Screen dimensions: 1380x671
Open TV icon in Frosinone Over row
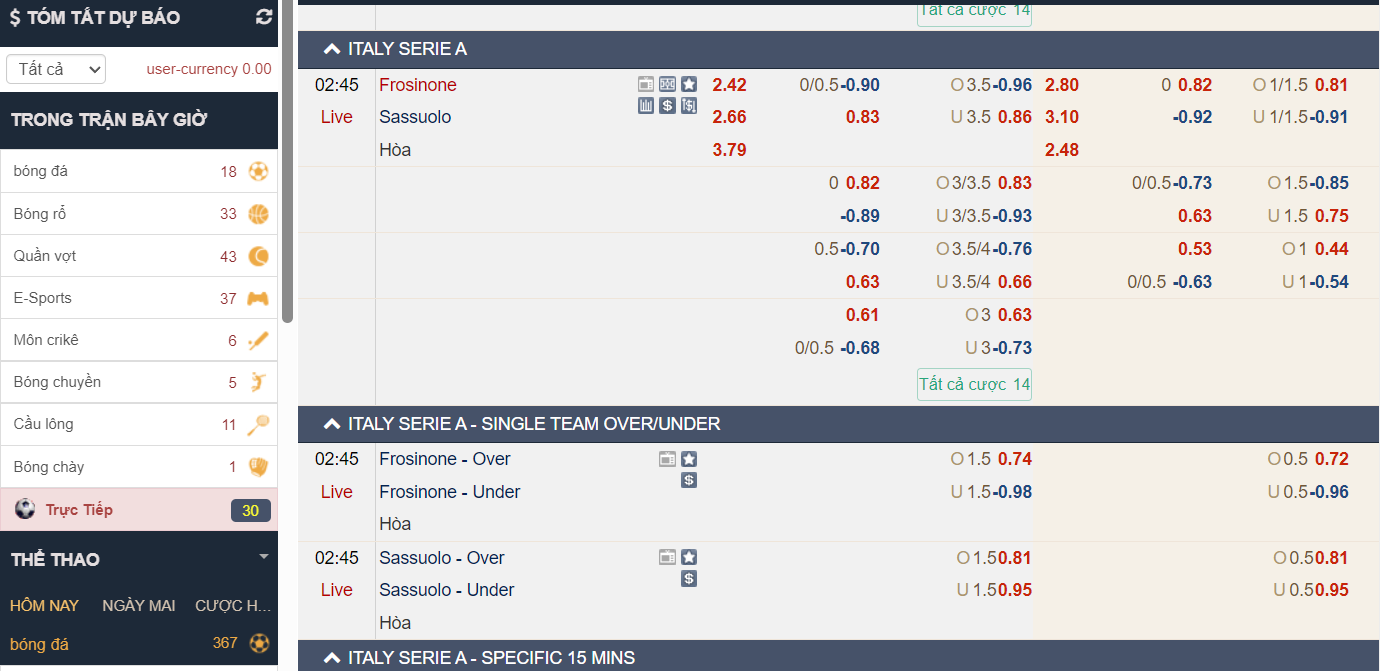[667, 459]
